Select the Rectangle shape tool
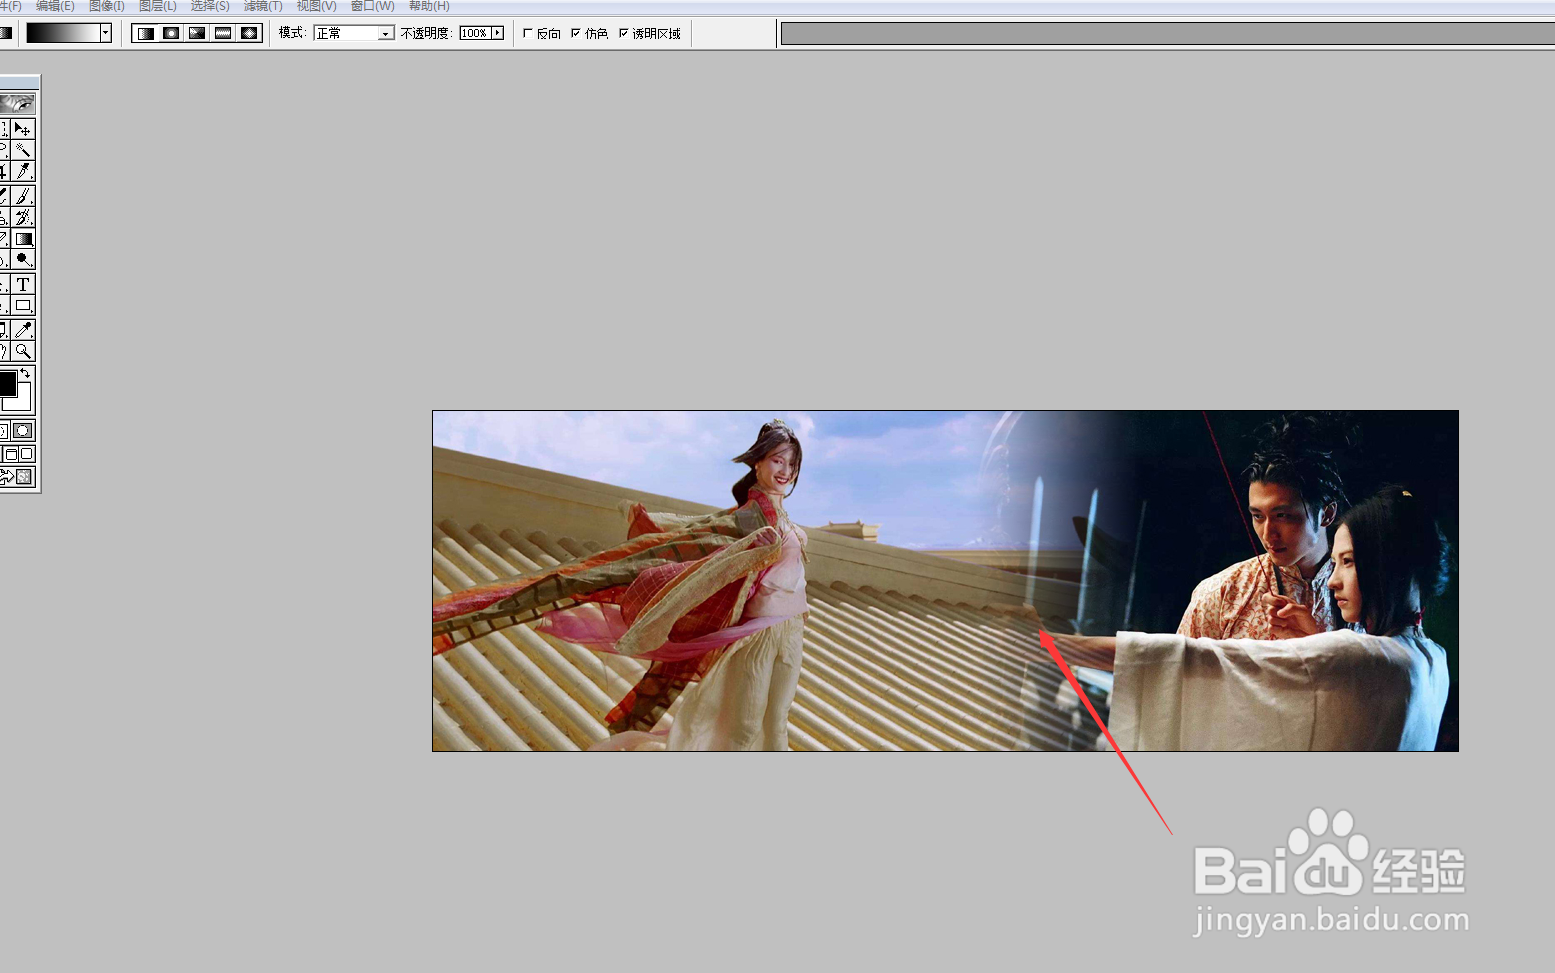The height and width of the screenshot is (973, 1555). pyautogui.click(x=23, y=306)
